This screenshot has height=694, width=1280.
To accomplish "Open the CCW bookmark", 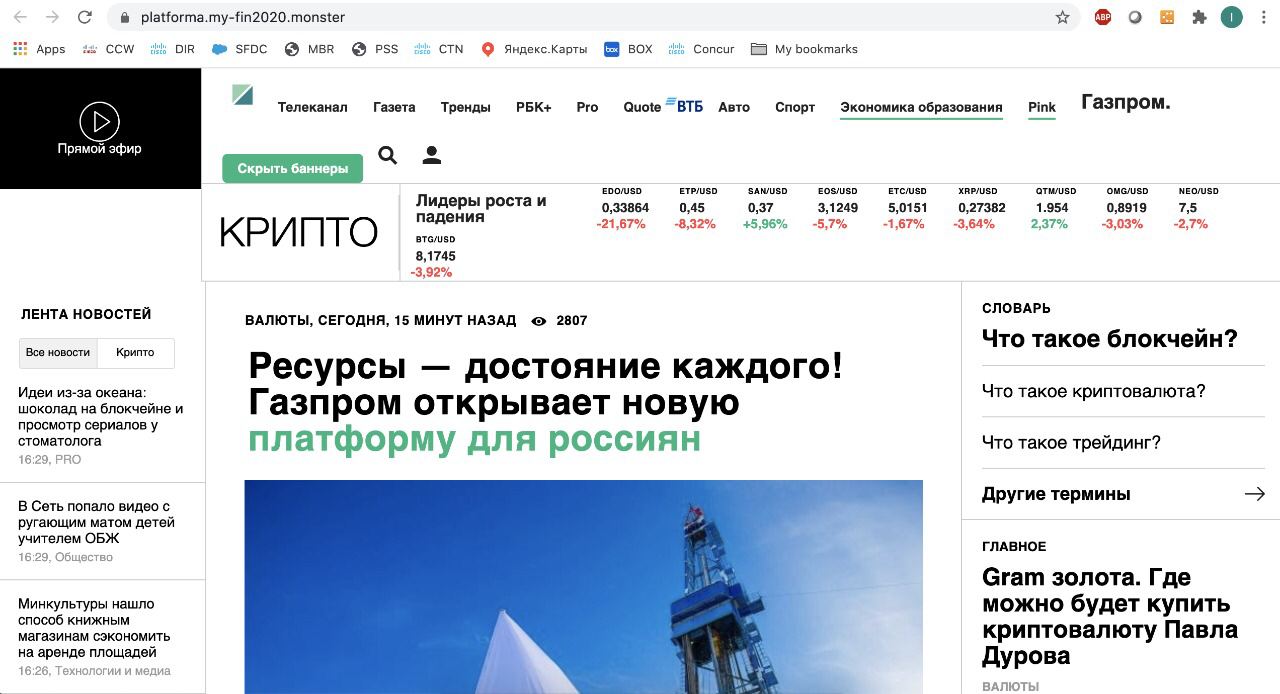I will (108, 49).
